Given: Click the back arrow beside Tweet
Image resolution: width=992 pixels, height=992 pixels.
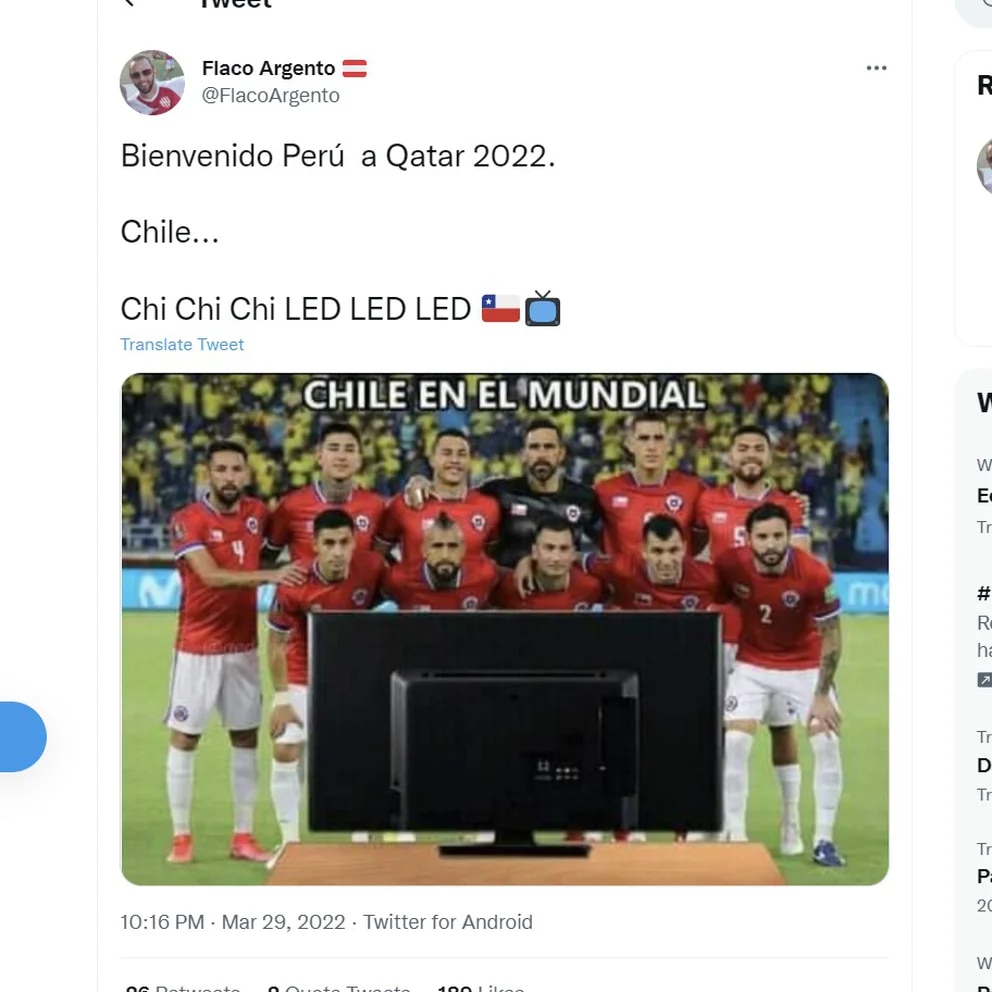Looking at the screenshot, I should point(130,3).
